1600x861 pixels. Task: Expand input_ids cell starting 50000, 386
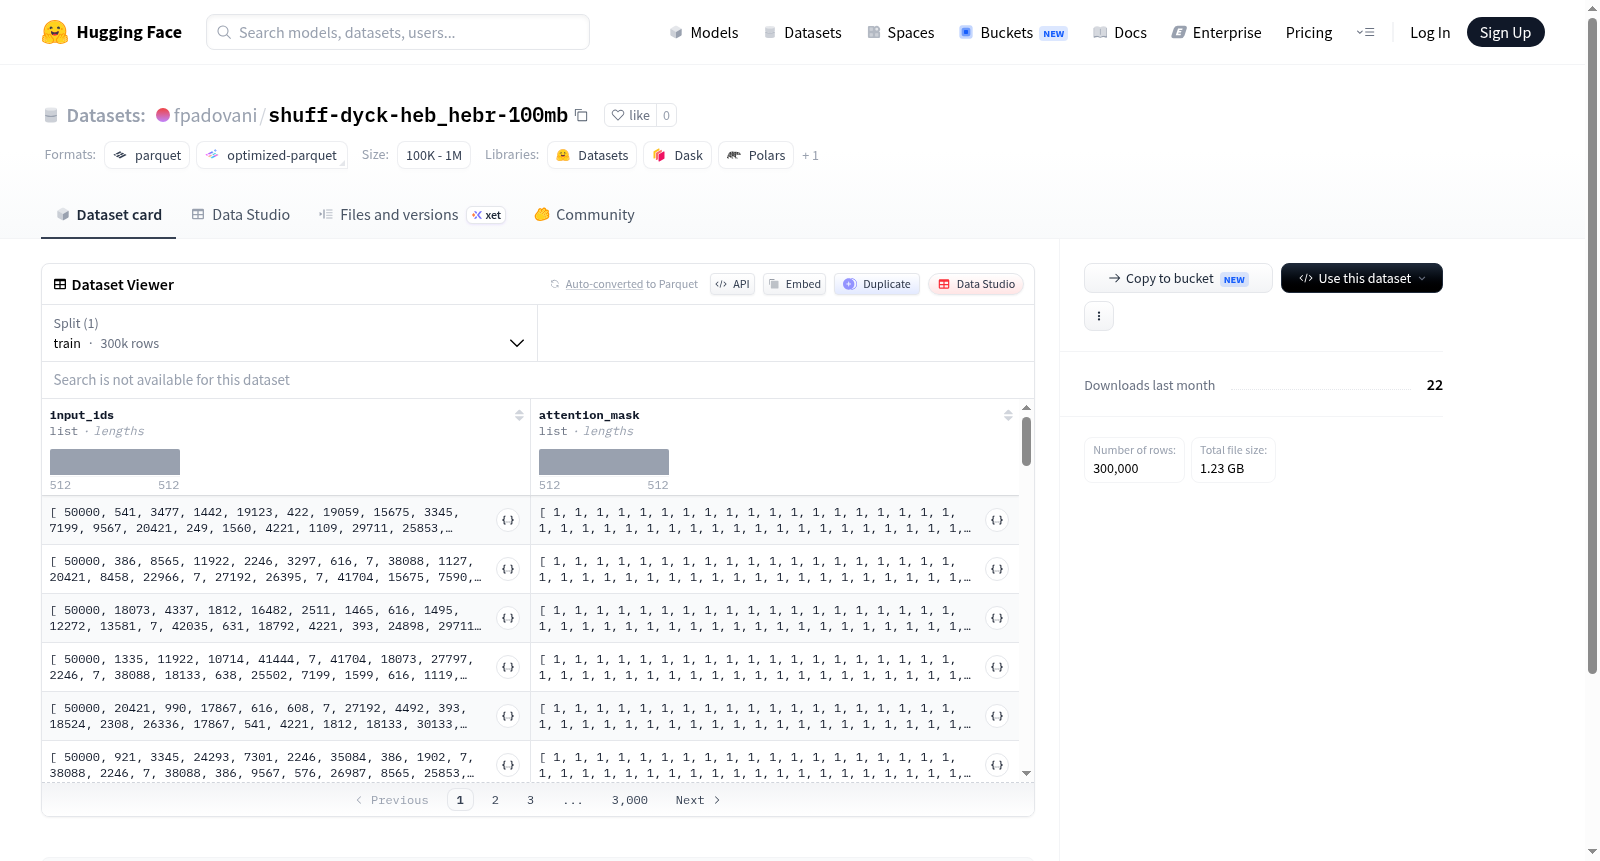point(508,569)
